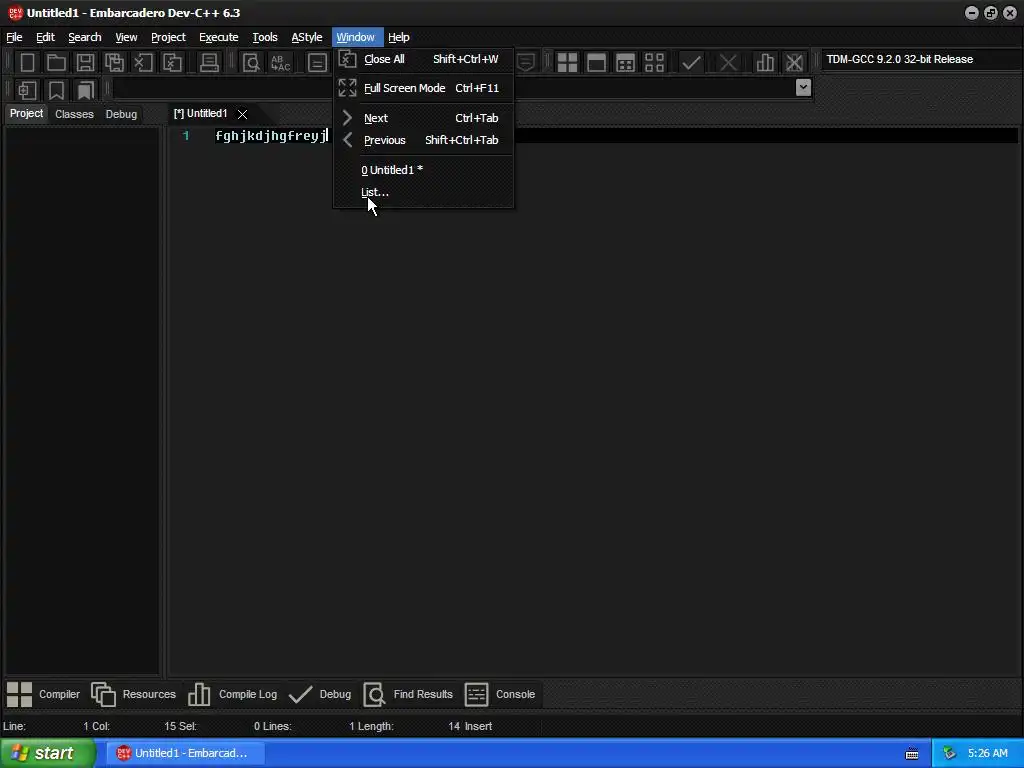Screen dimensions: 1024x768
Task: Click the Stop Execution X toolbar icon
Action: [x=728, y=63]
